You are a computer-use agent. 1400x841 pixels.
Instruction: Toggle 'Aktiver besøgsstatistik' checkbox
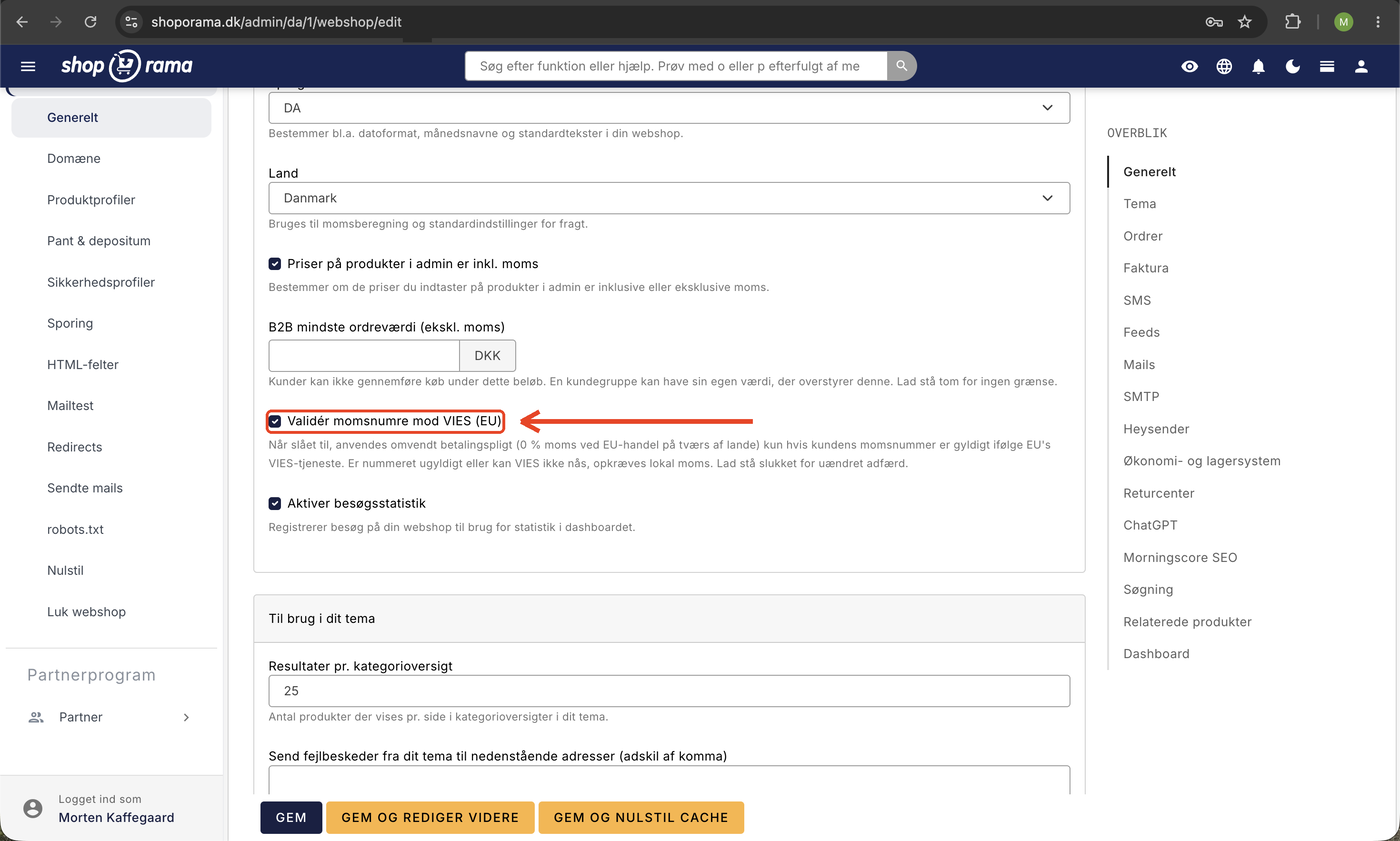coord(275,503)
